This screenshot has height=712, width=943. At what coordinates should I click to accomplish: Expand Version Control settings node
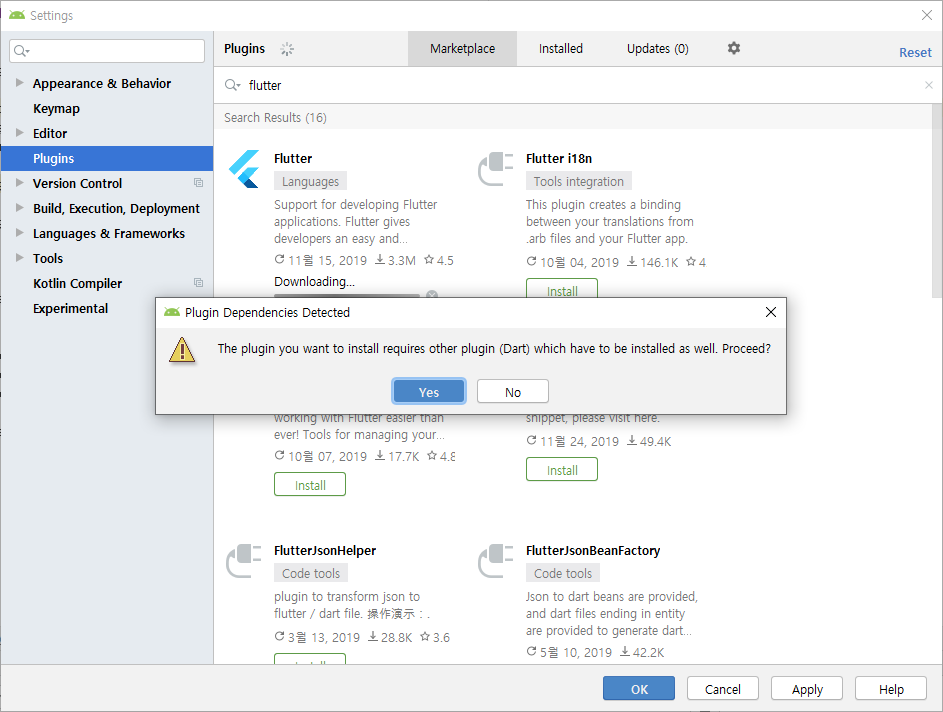coord(20,183)
